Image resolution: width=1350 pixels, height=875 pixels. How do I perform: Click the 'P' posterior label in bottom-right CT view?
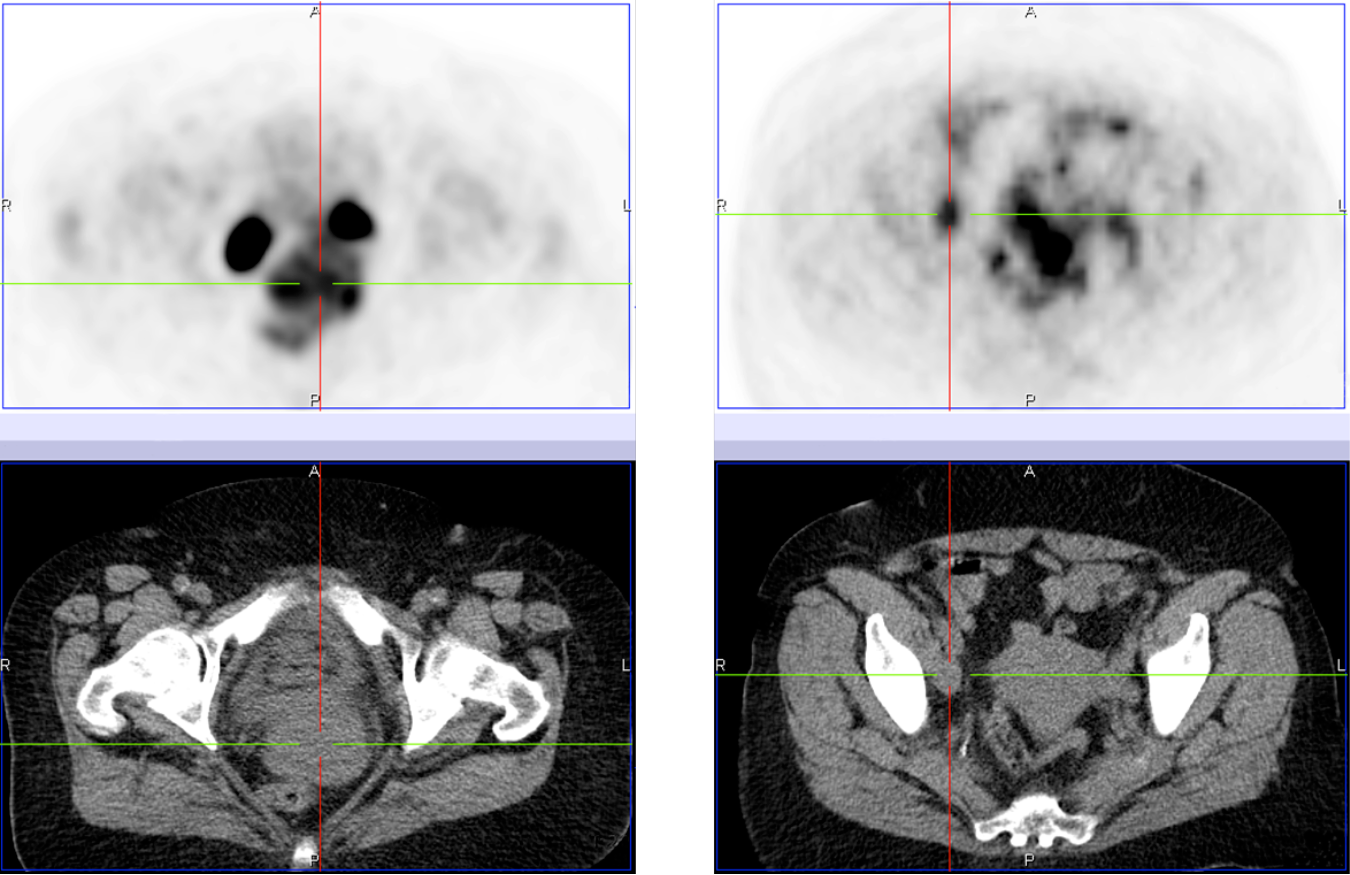coord(1030,860)
